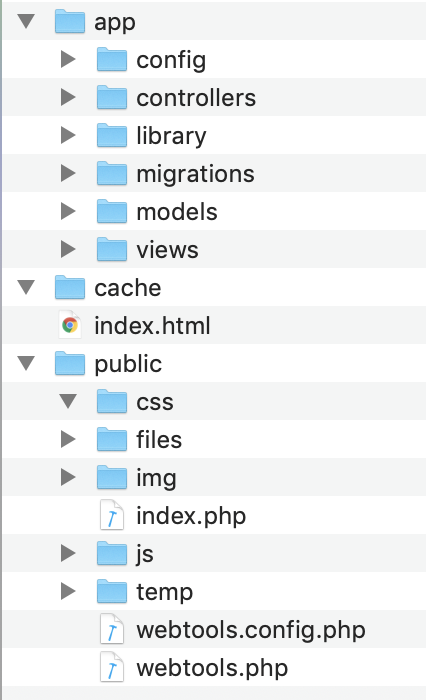
Task: Select the views folder row
Action: click(x=214, y=249)
